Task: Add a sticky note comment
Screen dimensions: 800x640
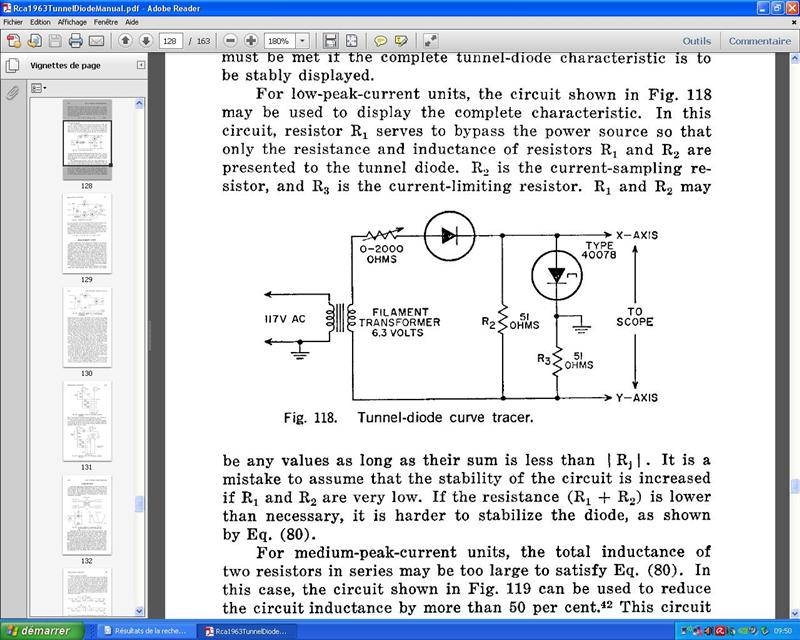Action: click(380, 41)
